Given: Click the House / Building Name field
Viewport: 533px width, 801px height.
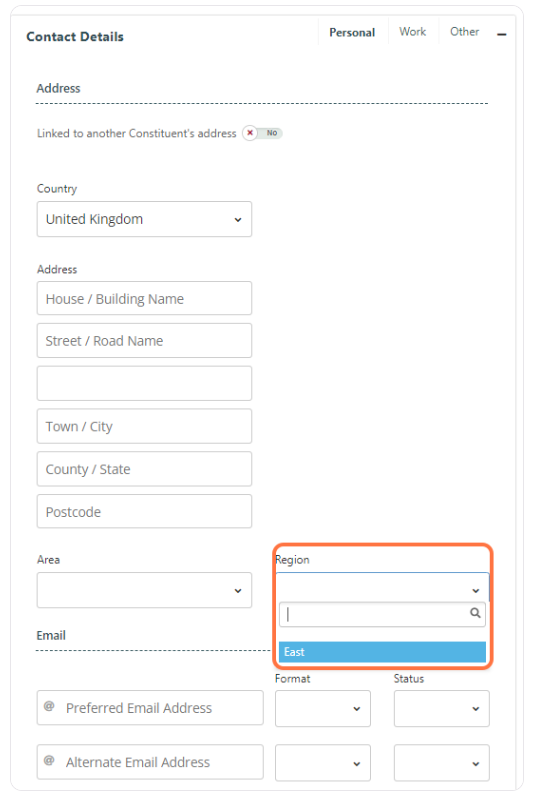Looking at the screenshot, I should tap(144, 298).
